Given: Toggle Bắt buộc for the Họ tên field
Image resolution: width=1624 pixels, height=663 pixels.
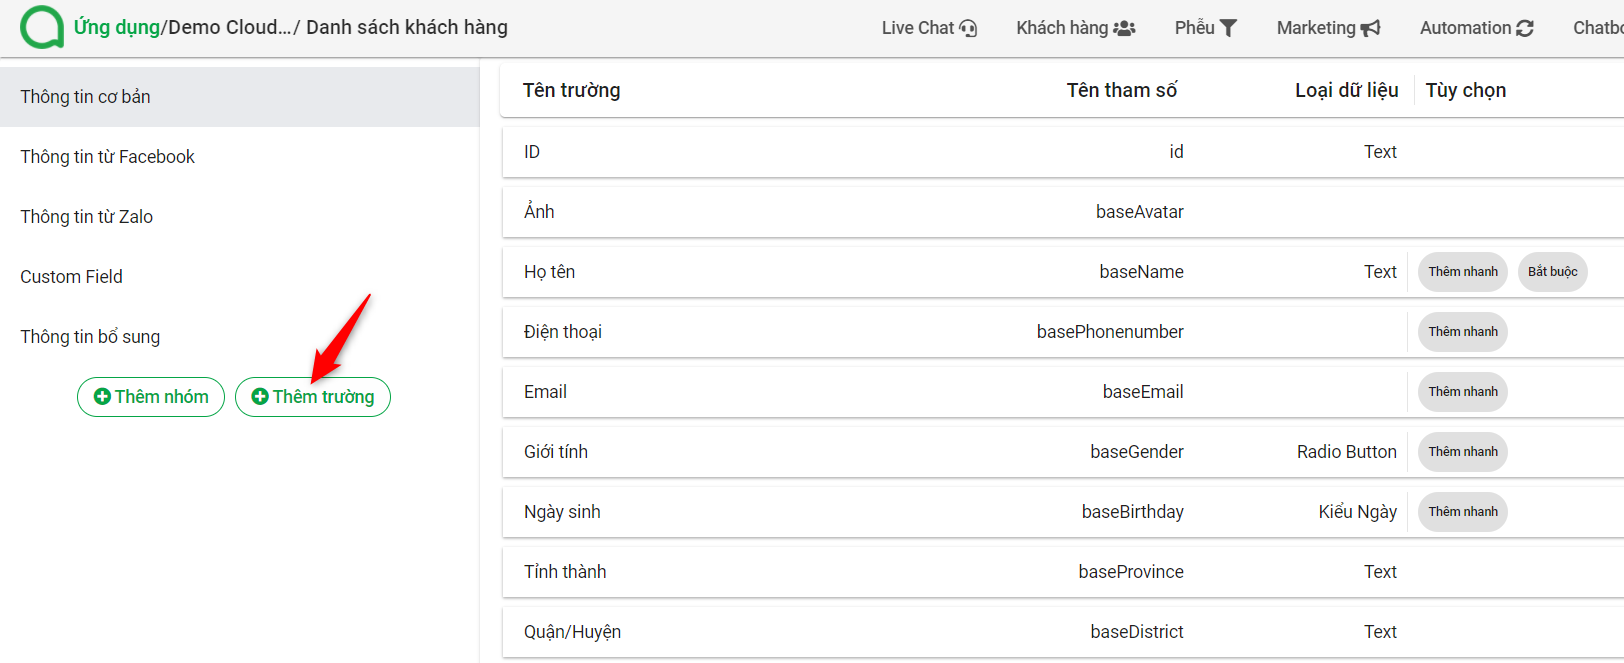Looking at the screenshot, I should (x=1553, y=272).
